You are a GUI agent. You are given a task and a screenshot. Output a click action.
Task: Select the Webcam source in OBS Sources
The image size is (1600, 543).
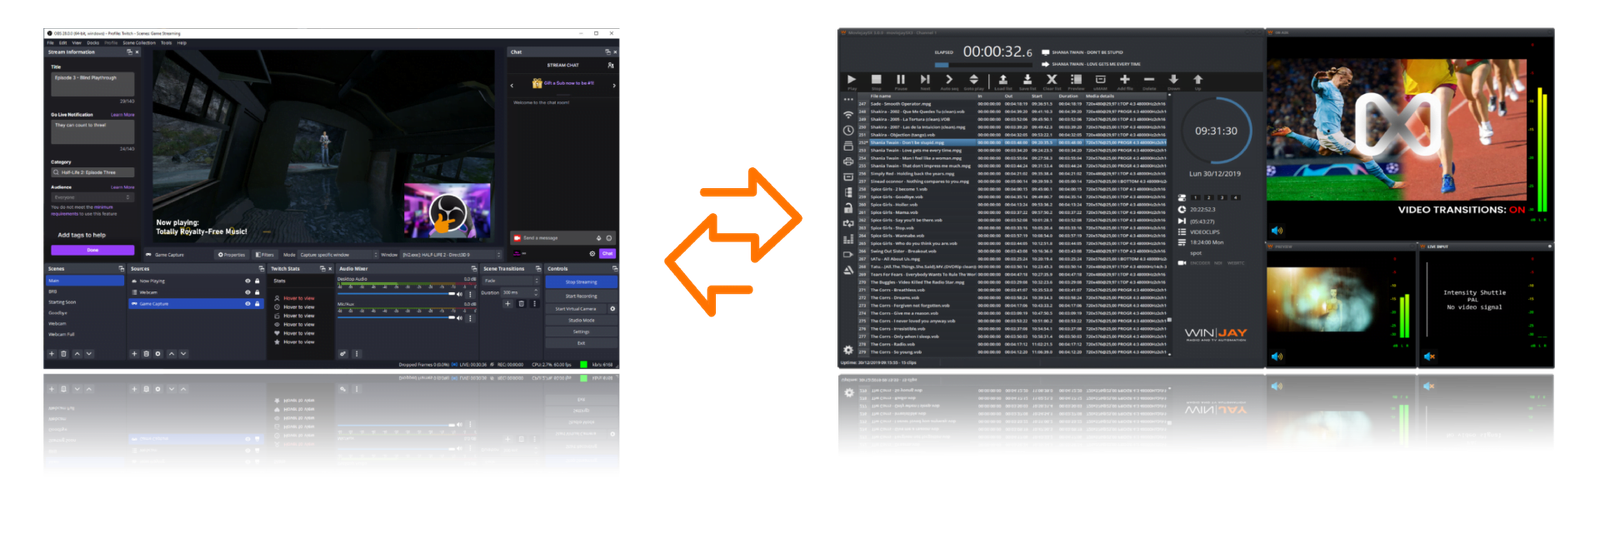tap(195, 292)
